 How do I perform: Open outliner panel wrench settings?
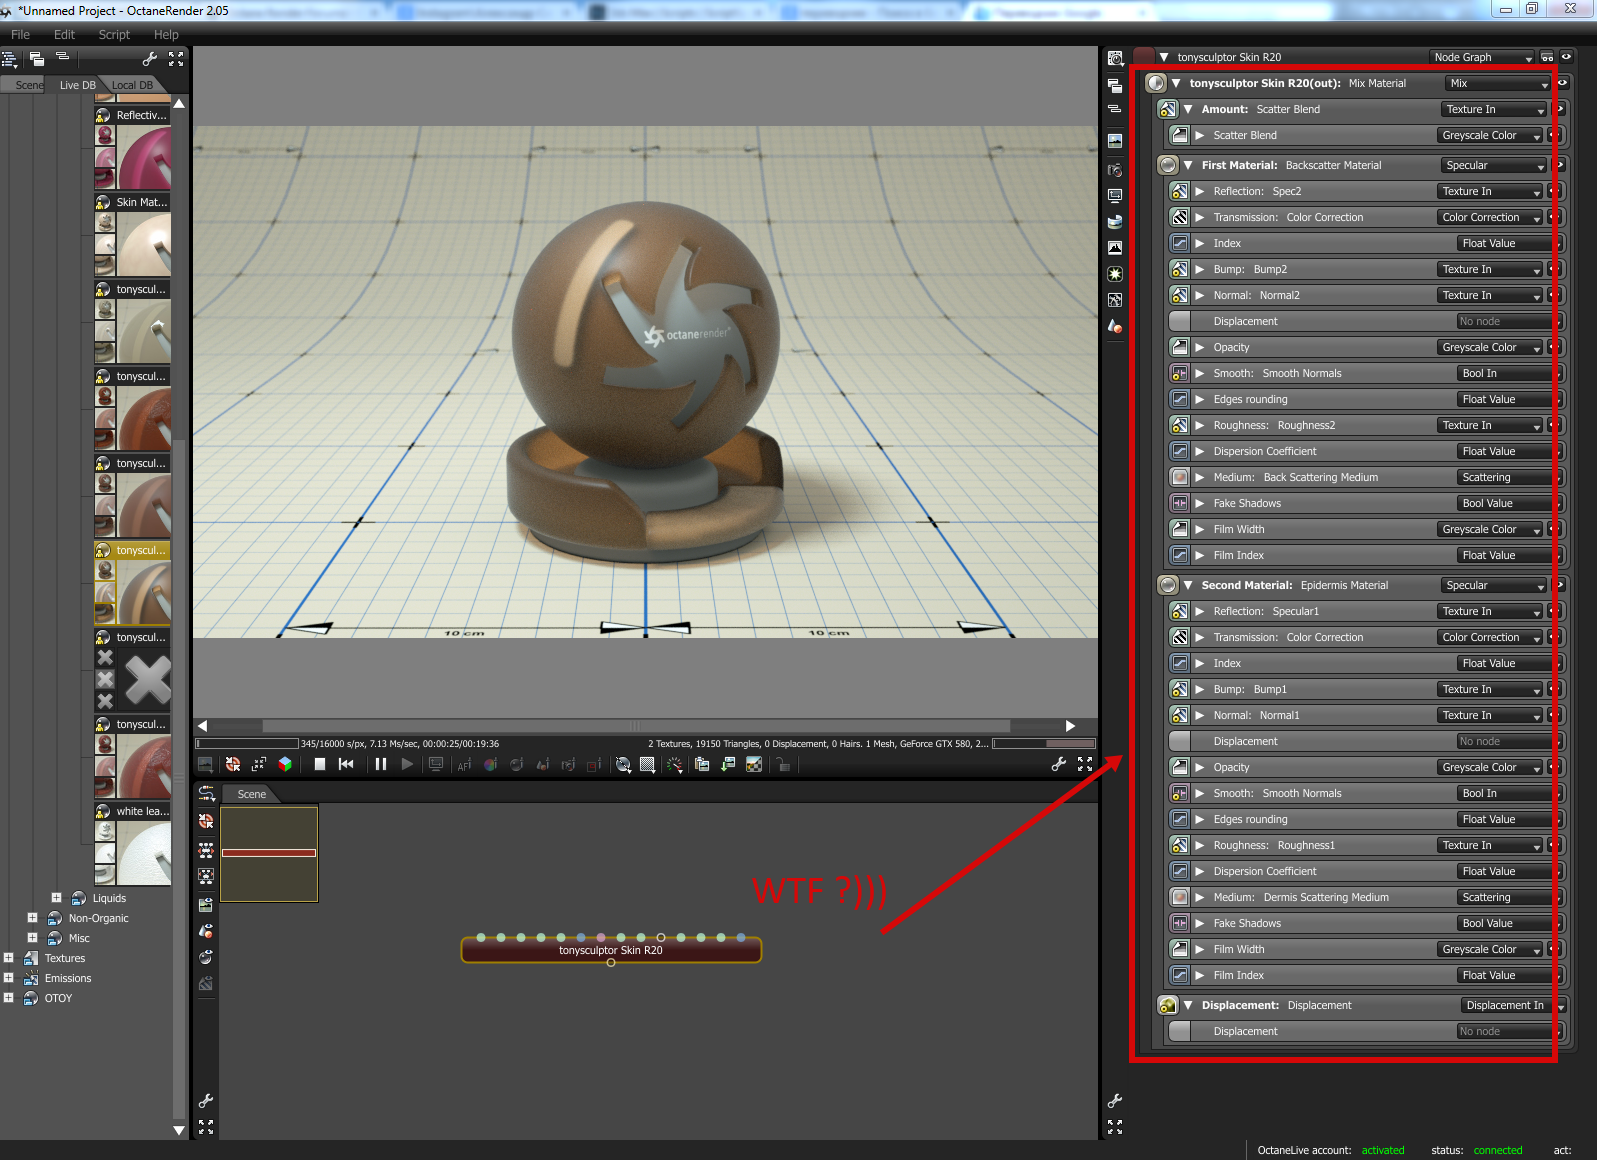tap(150, 59)
